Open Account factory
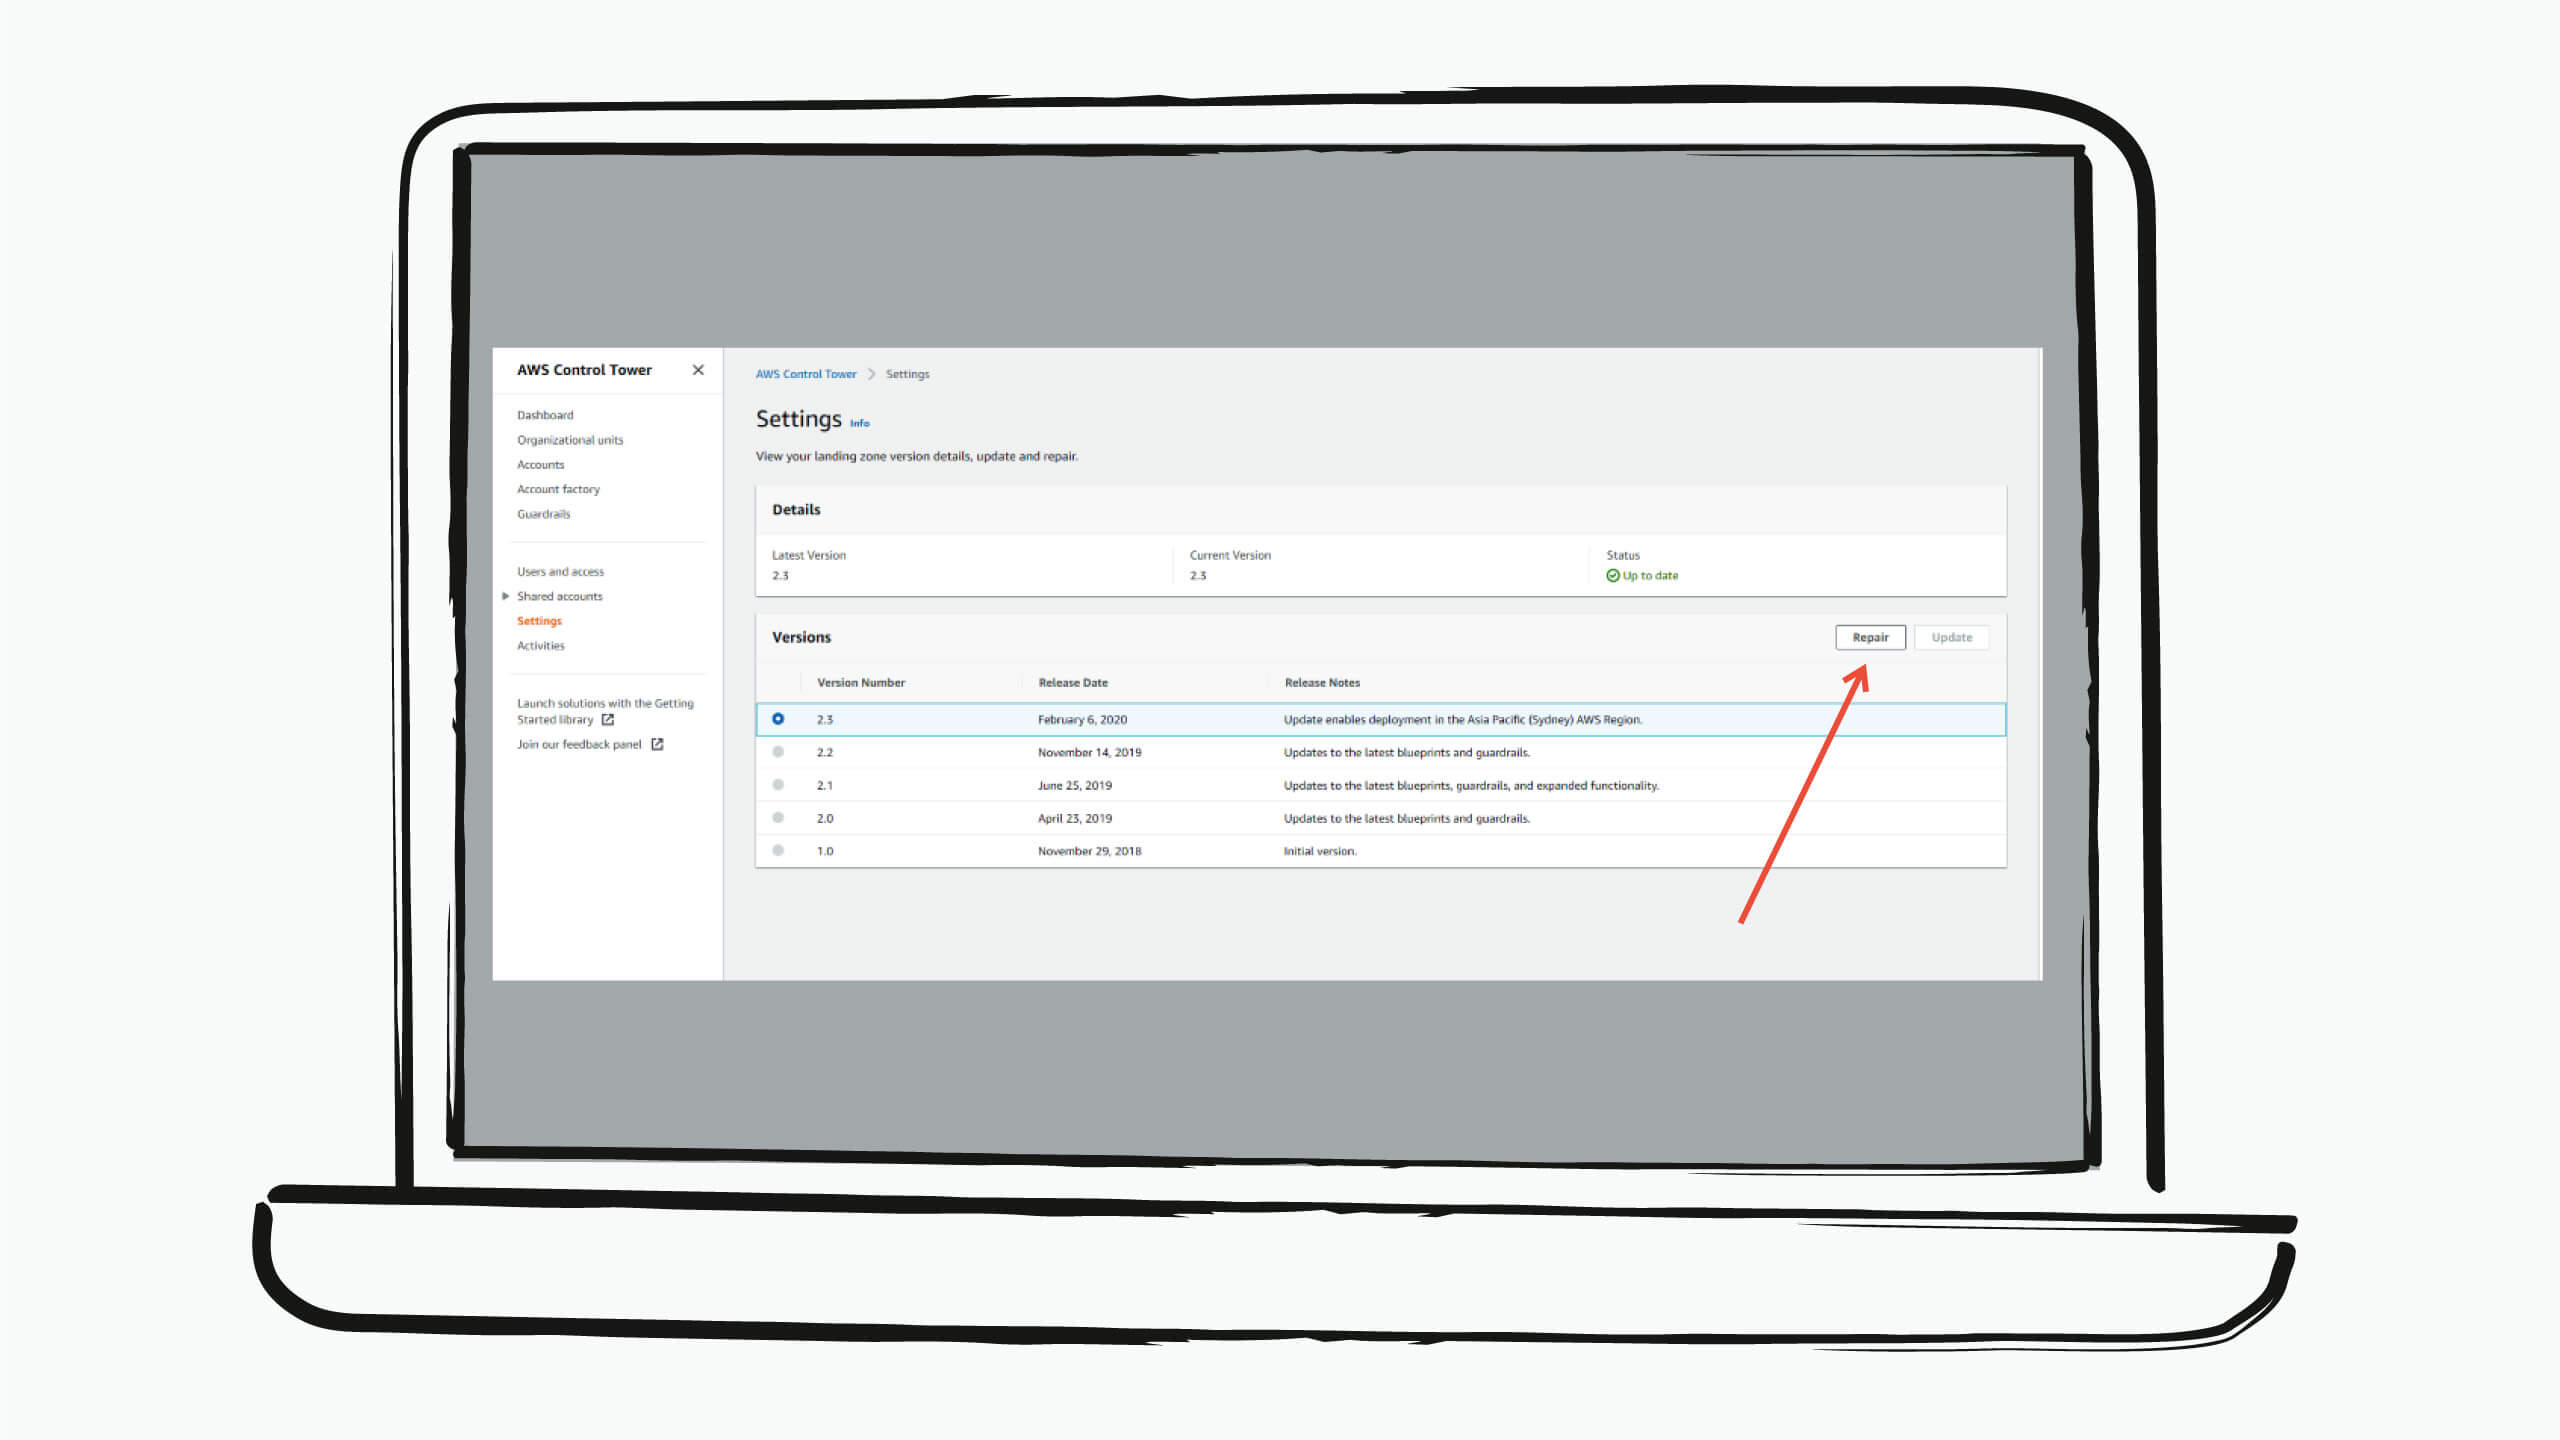The image size is (2560, 1440). [x=558, y=489]
